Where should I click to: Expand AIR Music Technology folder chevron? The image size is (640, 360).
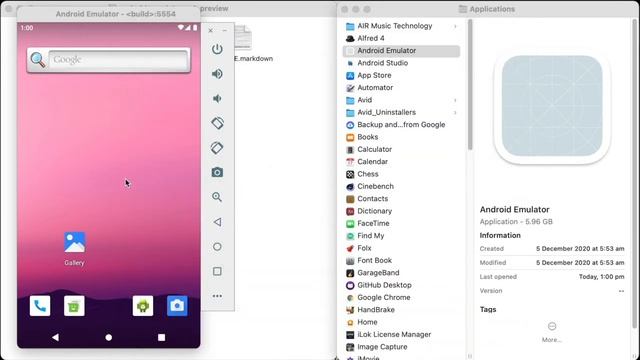pyautogui.click(x=455, y=26)
